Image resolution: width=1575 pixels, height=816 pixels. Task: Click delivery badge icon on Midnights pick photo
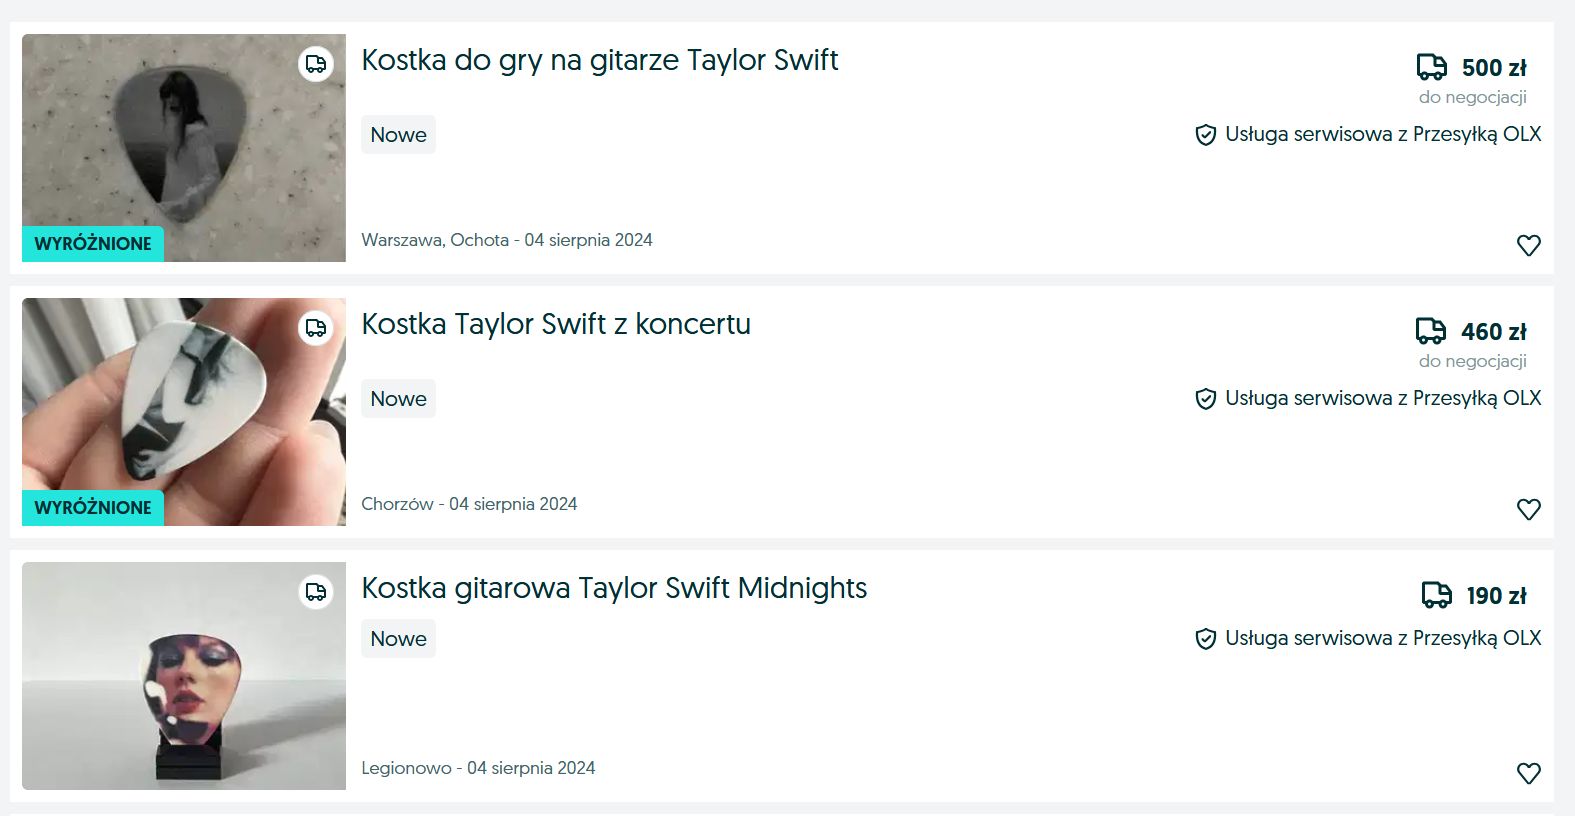(x=316, y=592)
